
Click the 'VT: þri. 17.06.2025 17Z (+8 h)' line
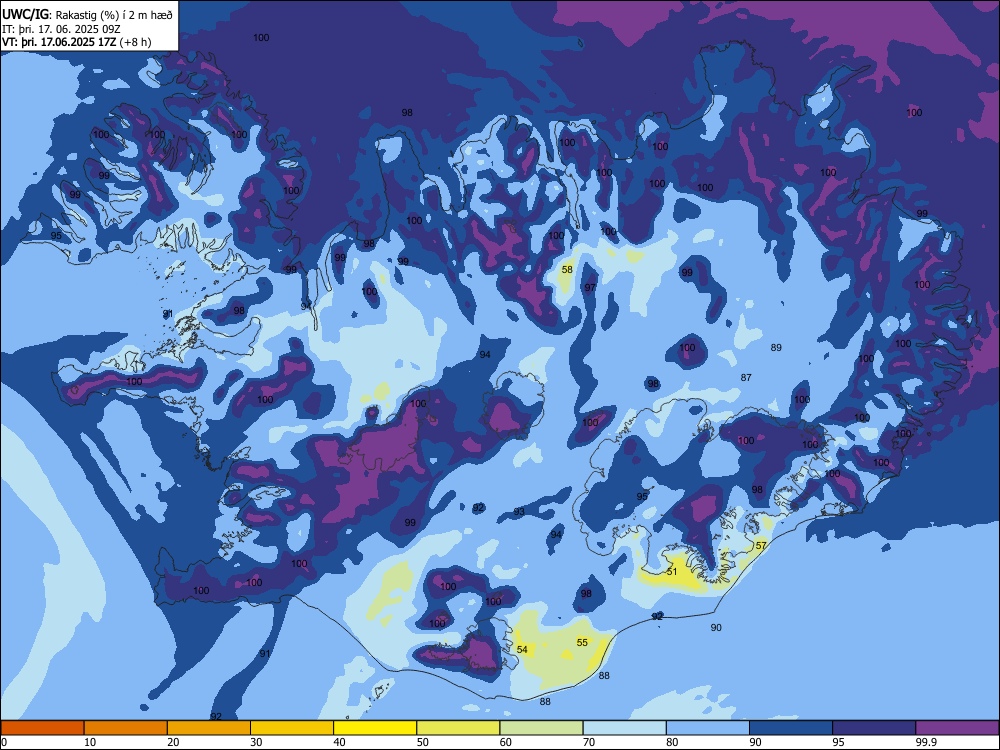77,42
